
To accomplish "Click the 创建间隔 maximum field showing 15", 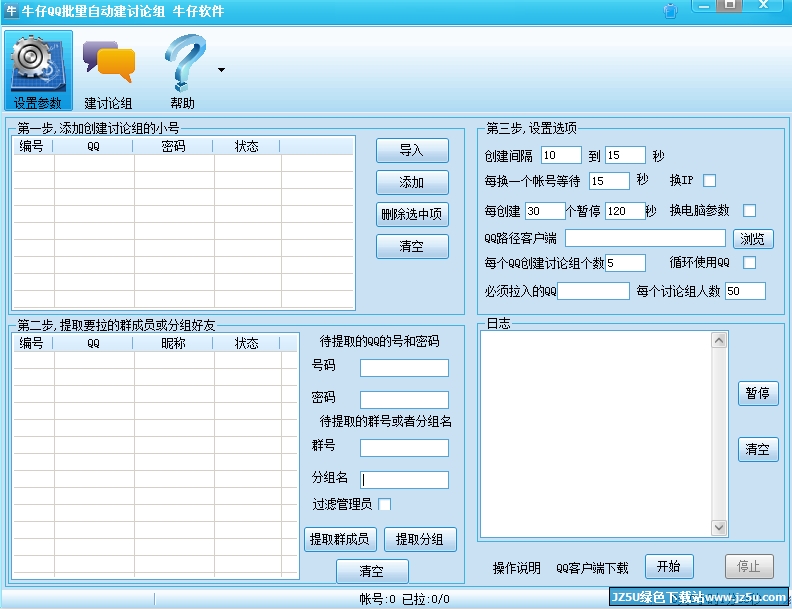I will point(625,155).
